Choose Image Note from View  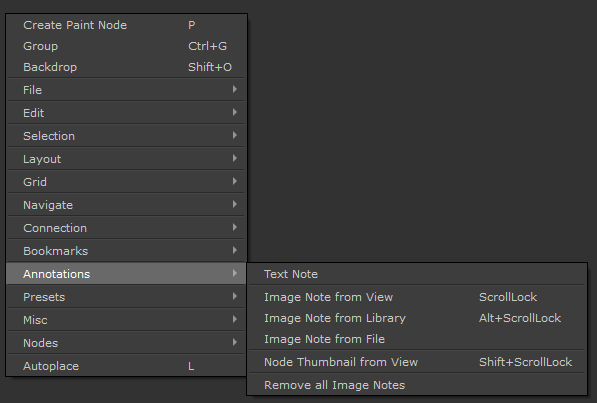(417, 297)
